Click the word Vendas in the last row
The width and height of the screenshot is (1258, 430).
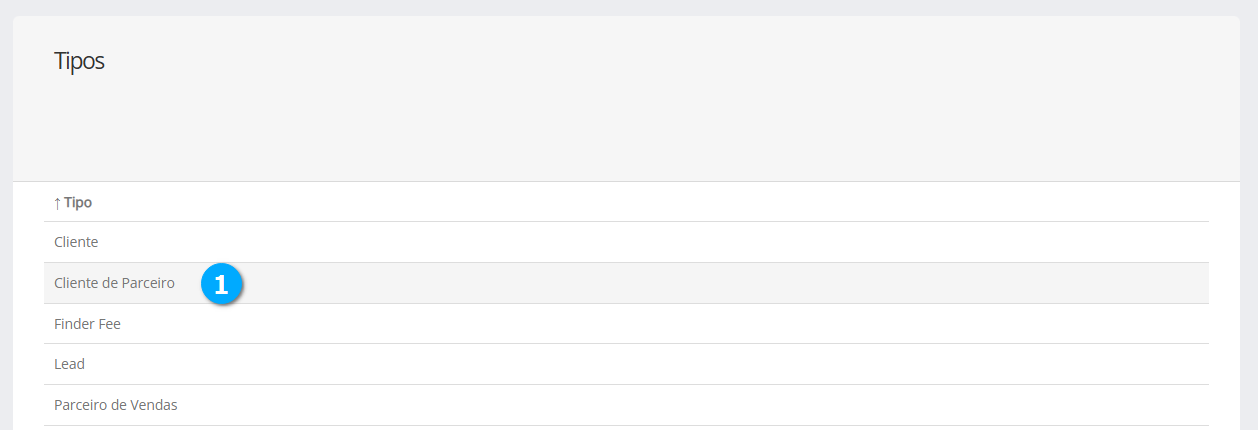[154, 405]
